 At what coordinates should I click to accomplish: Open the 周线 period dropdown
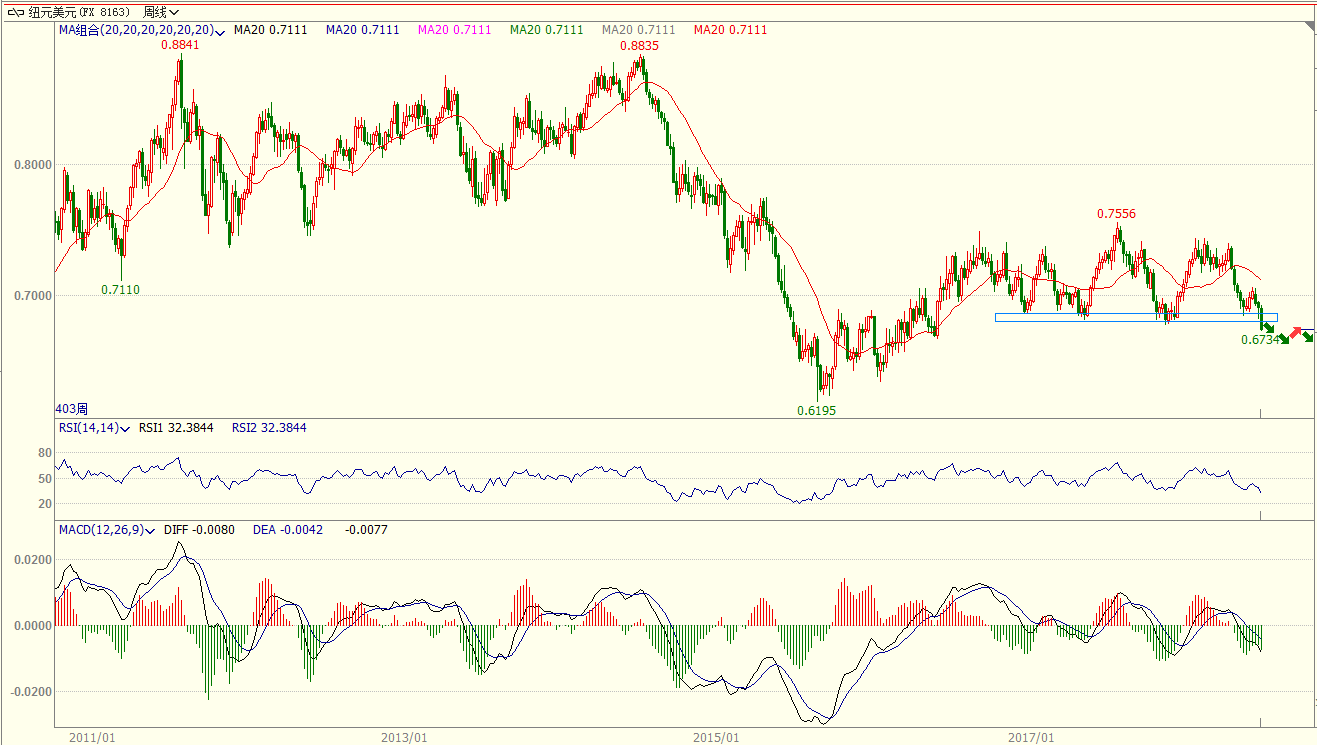pos(161,12)
